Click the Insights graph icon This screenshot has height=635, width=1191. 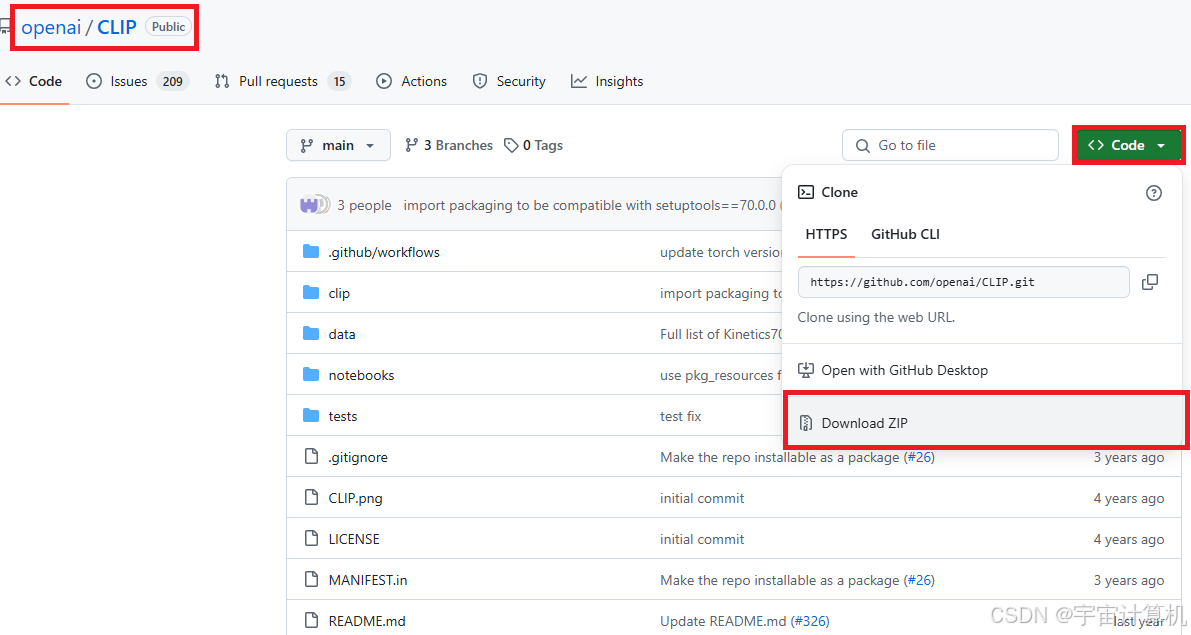(x=579, y=81)
